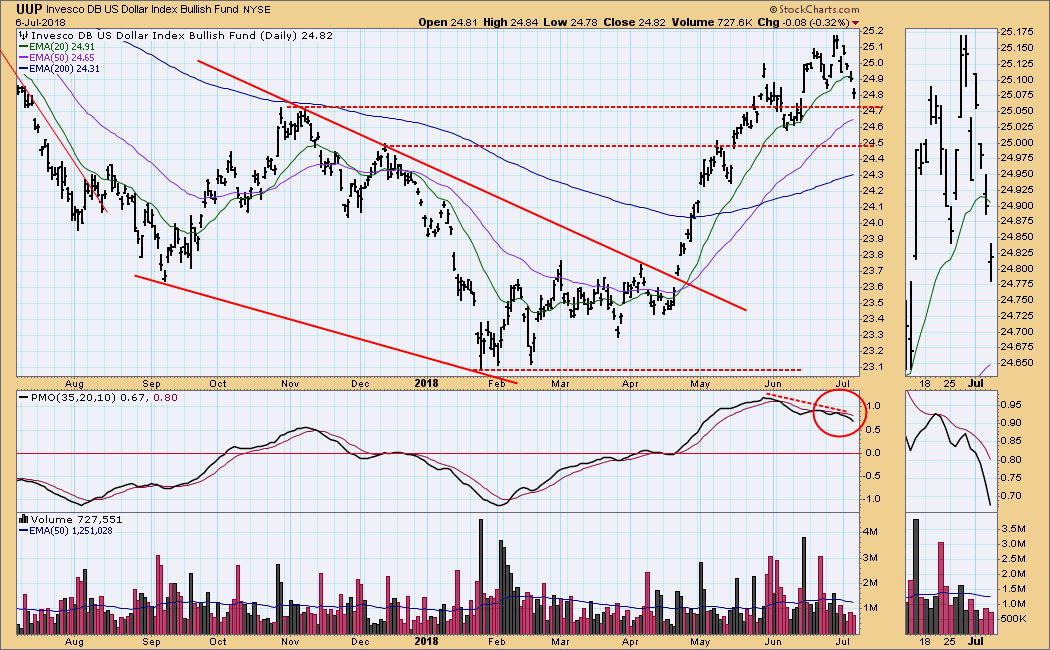Viewport: 1050px width, 650px height.
Task: Click the 500K volume zoom axis label
Action: coord(1012,619)
